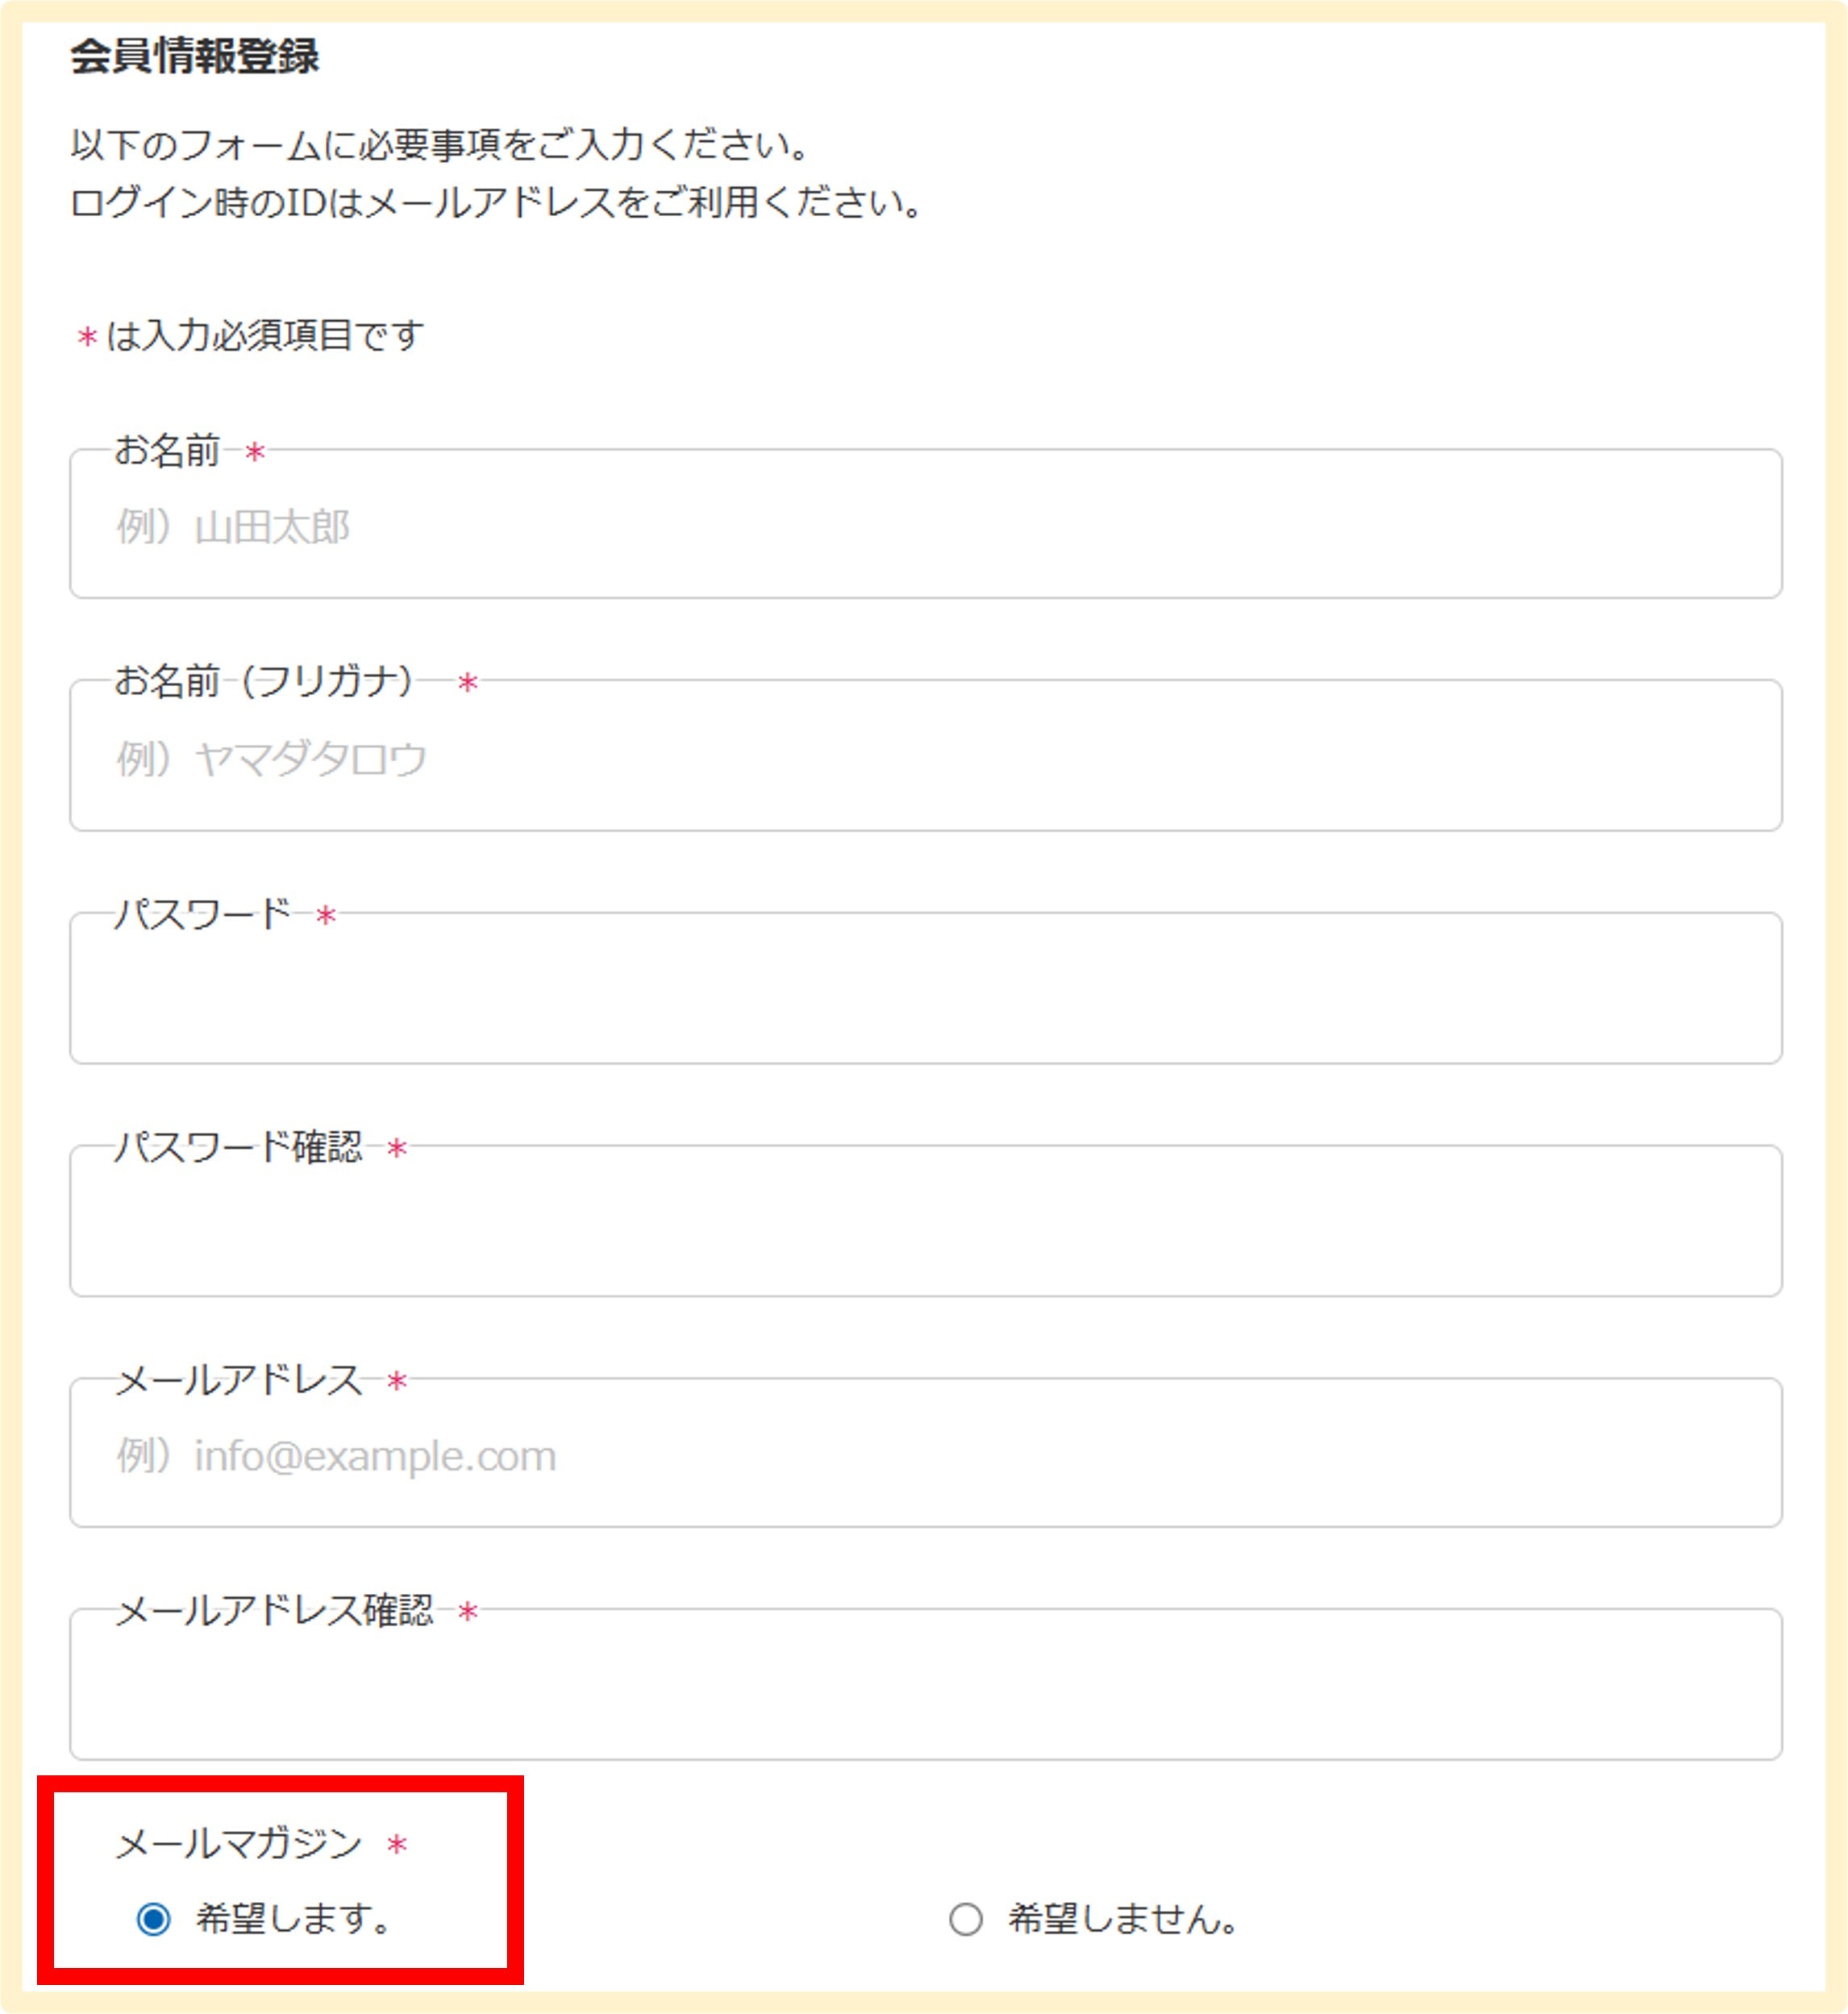Focus the お名前 (フリガナ) input field
Viewport: 1848px width, 2014px height.
pyautogui.click(x=925, y=759)
